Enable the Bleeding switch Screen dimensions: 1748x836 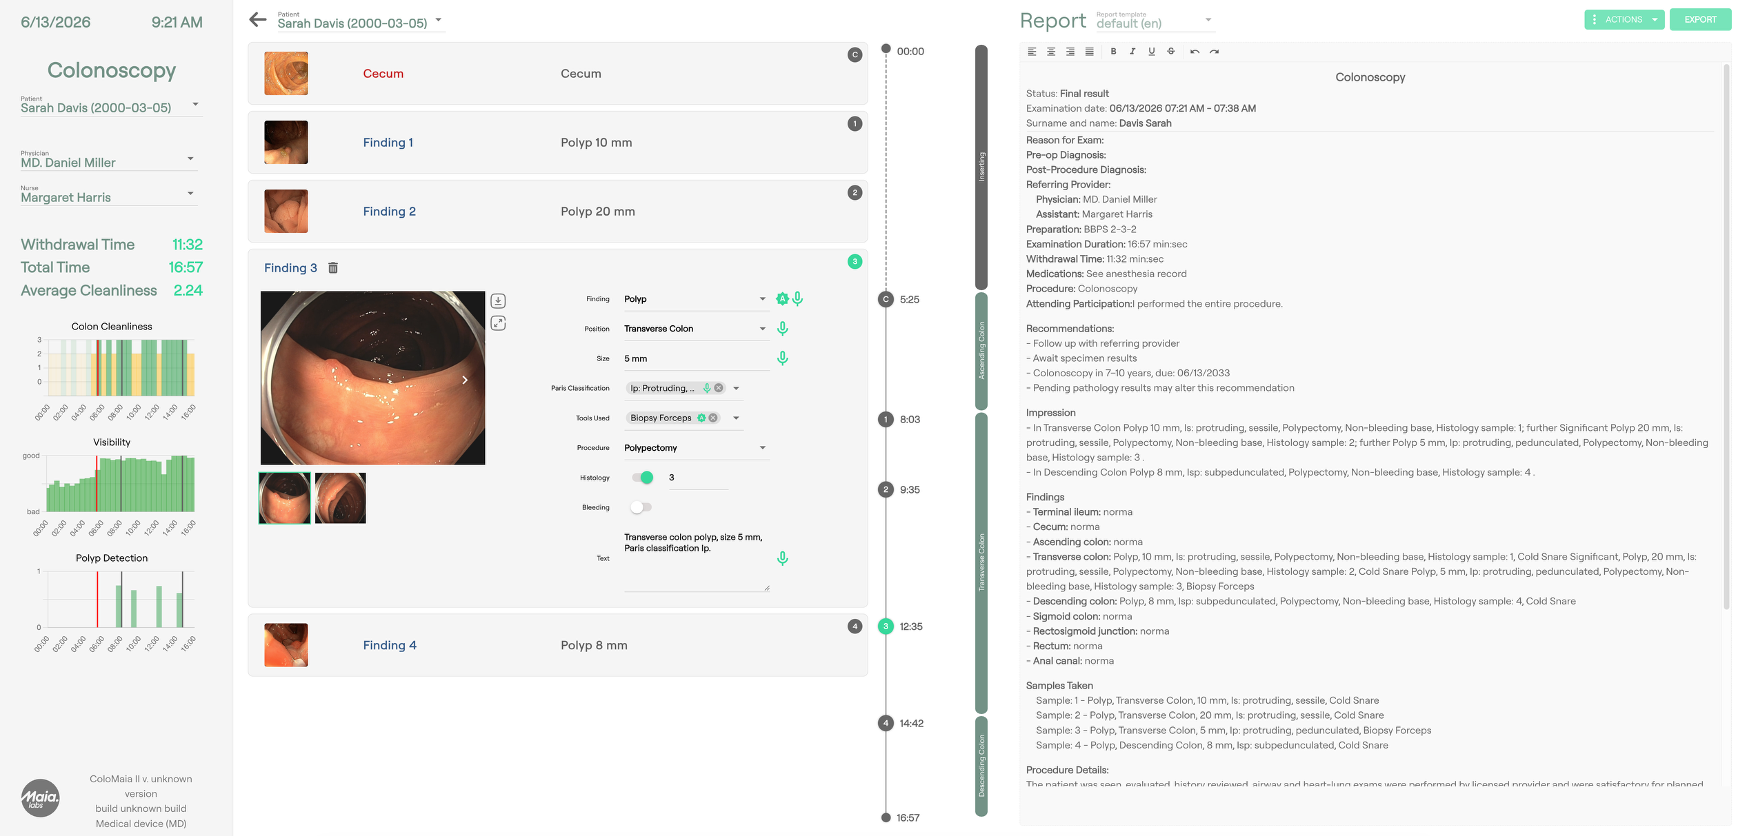coord(640,507)
